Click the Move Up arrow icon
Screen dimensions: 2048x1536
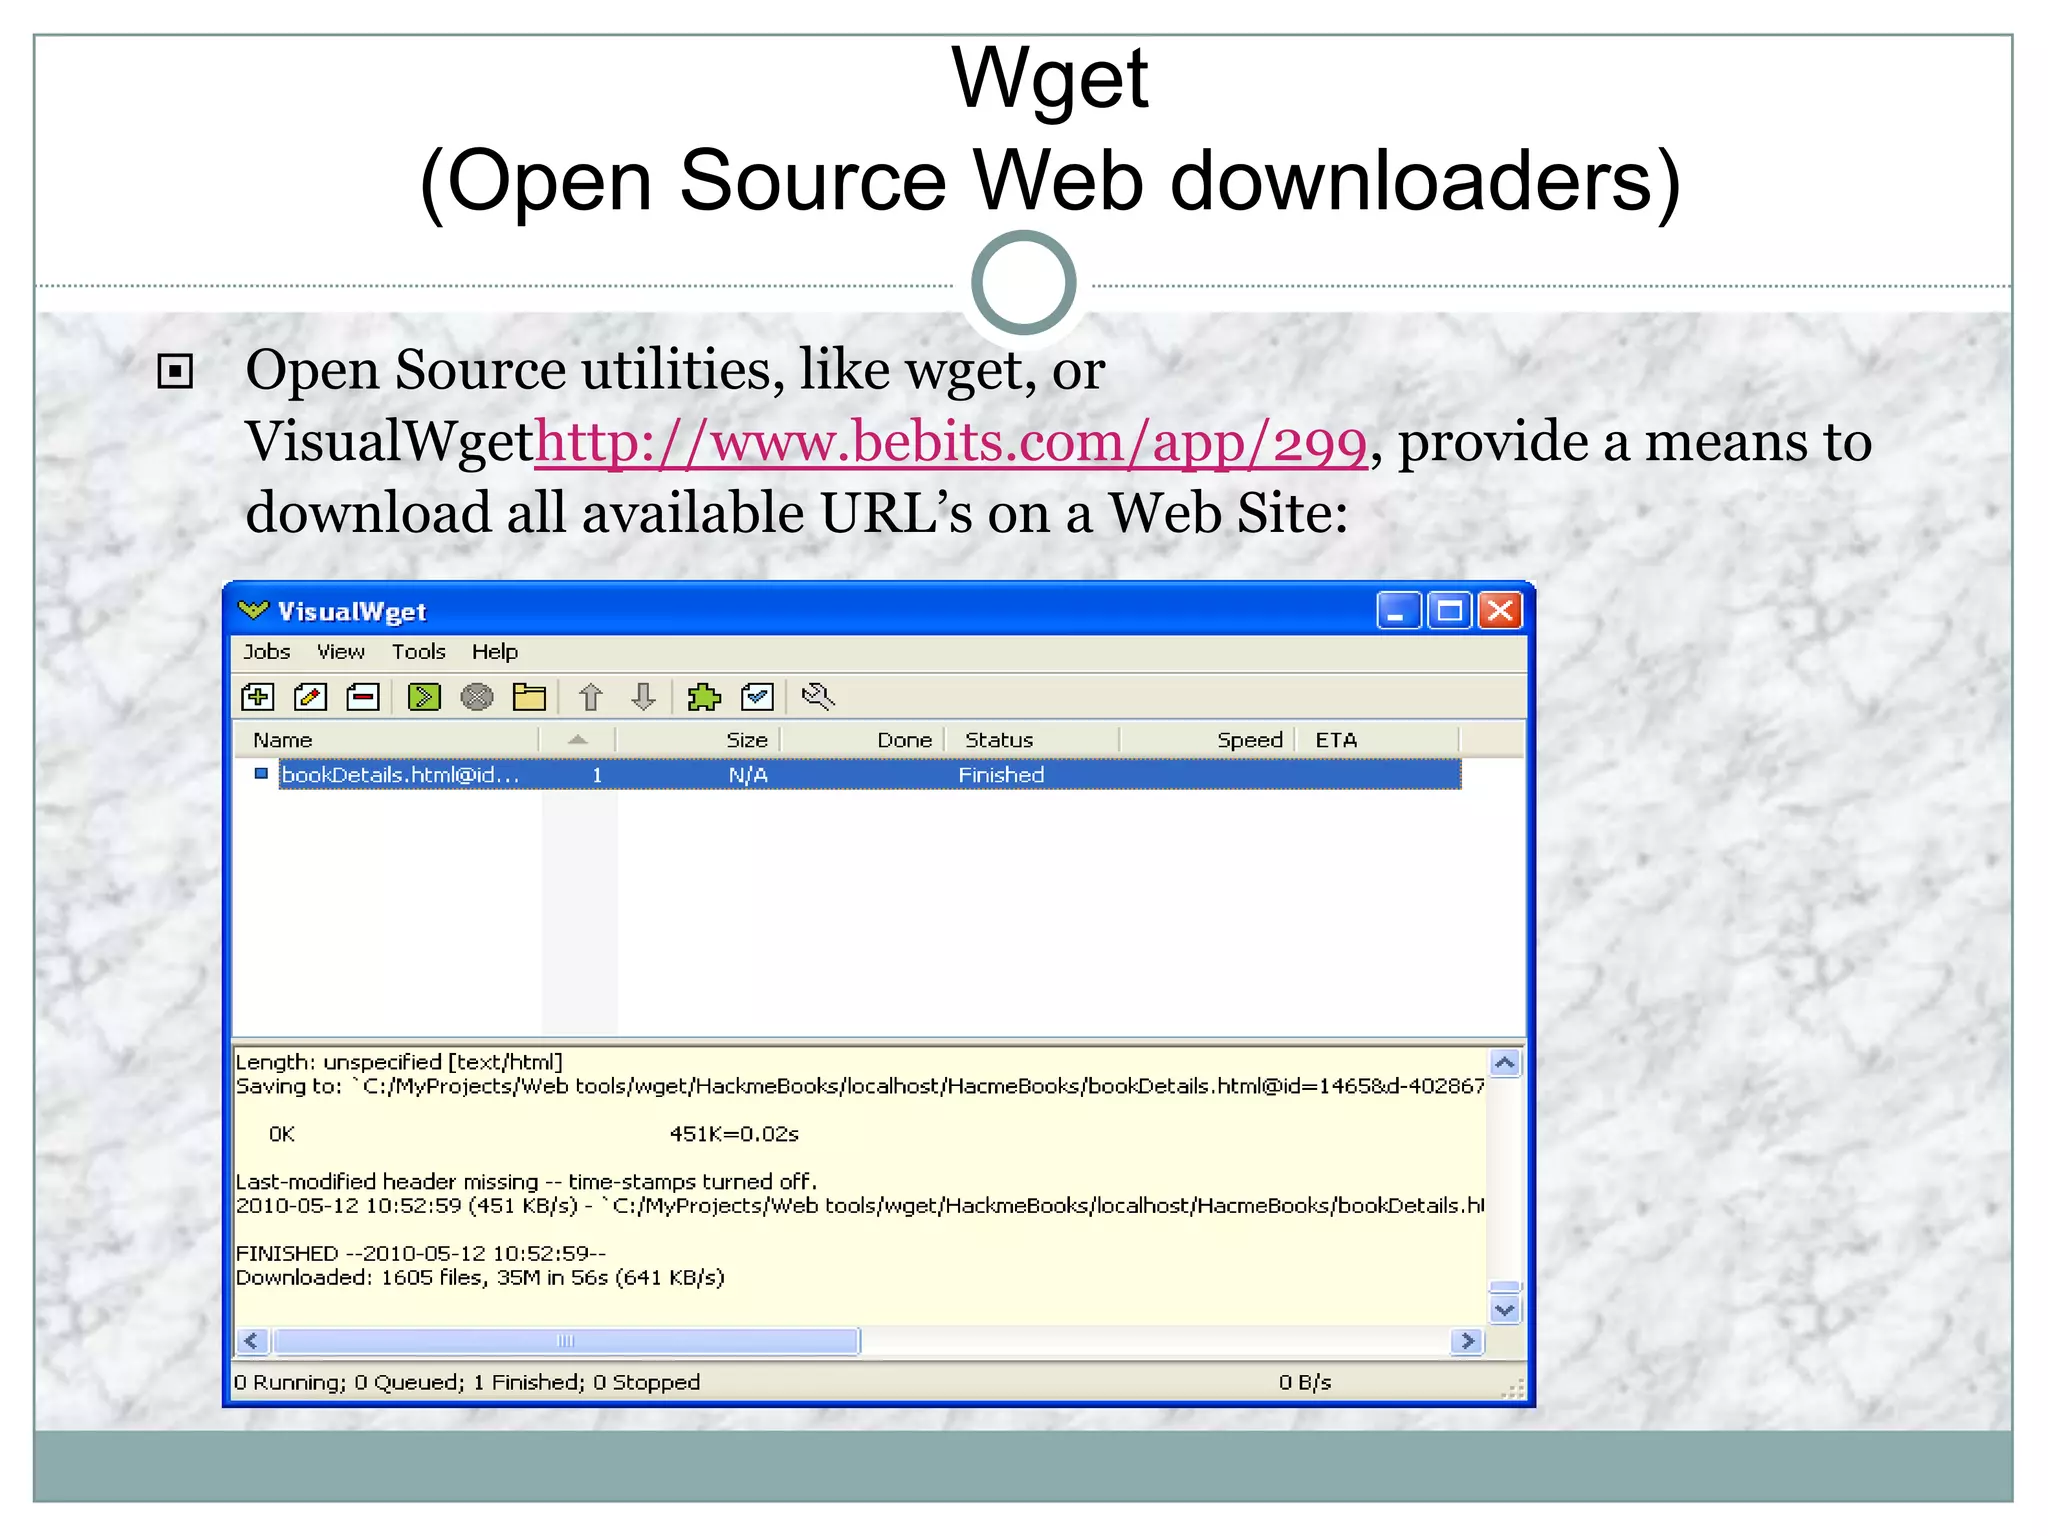[x=591, y=697]
